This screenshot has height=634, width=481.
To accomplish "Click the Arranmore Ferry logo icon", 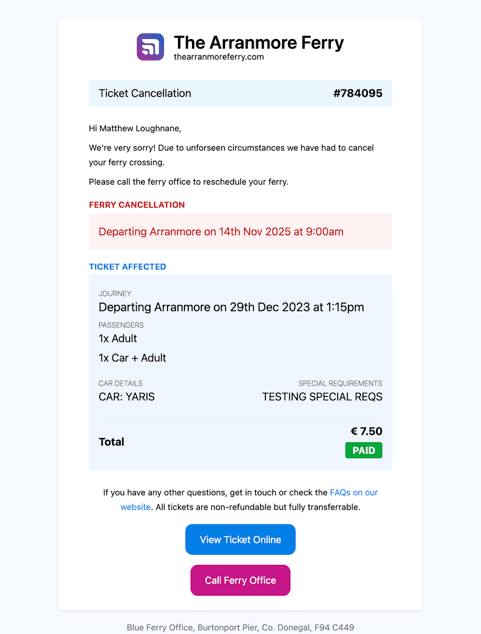I will click(x=150, y=47).
